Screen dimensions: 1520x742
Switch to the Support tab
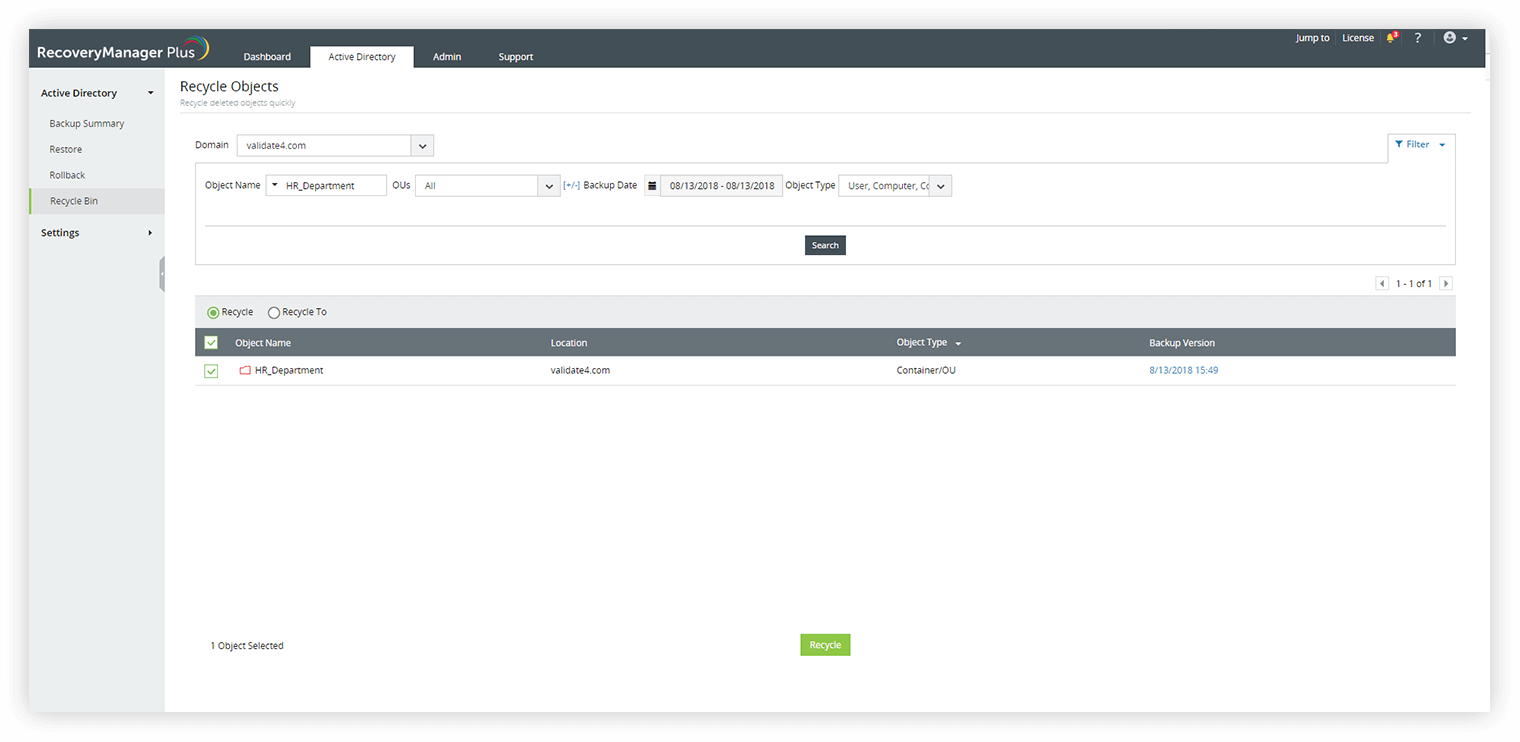(x=516, y=57)
